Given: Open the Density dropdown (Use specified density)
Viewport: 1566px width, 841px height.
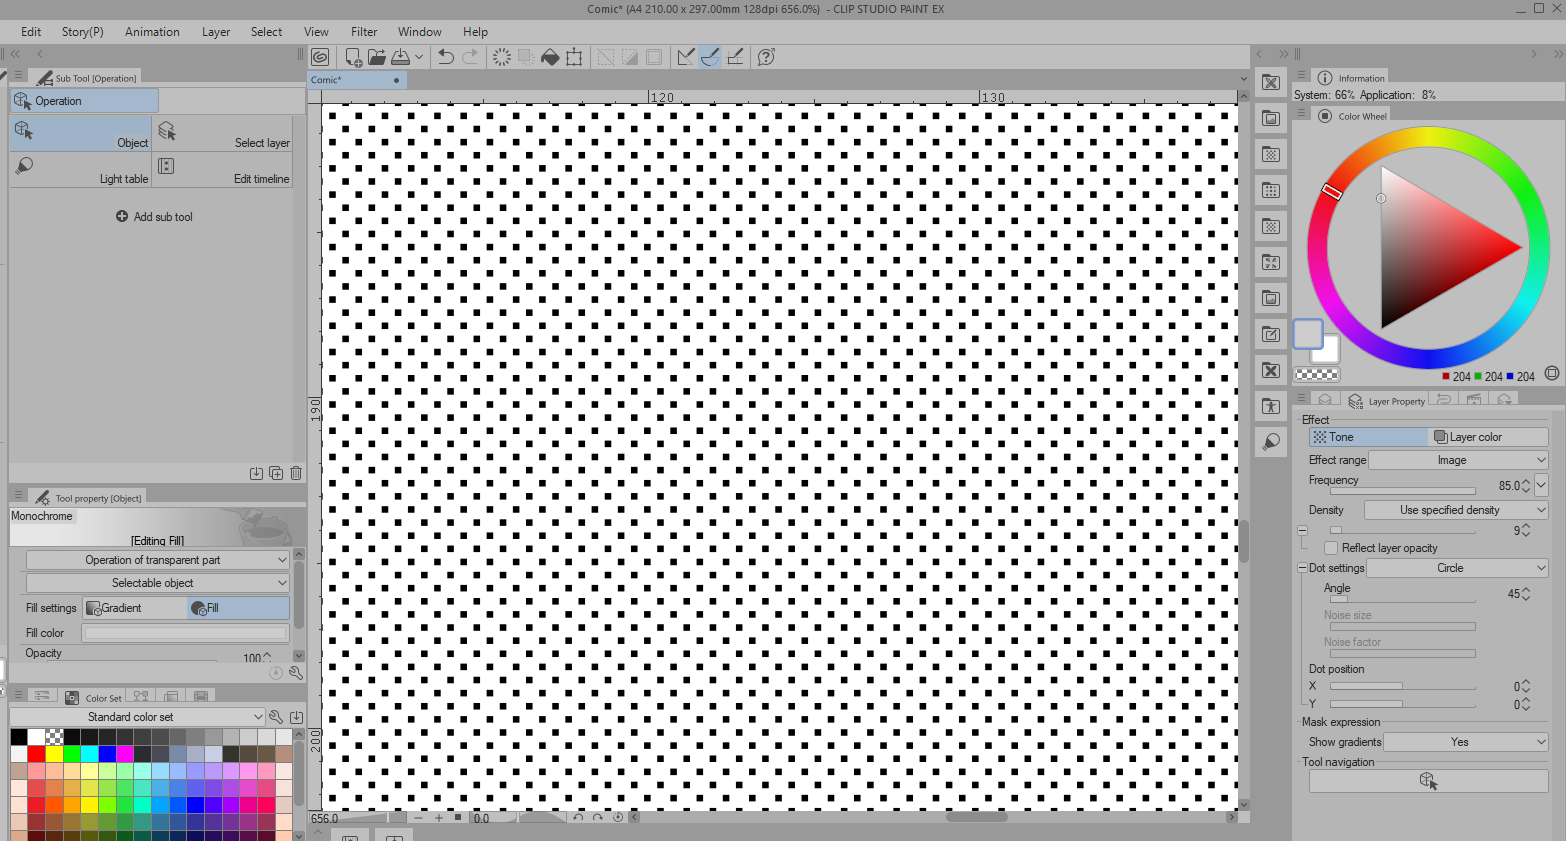Looking at the screenshot, I should coord(1456,510).
